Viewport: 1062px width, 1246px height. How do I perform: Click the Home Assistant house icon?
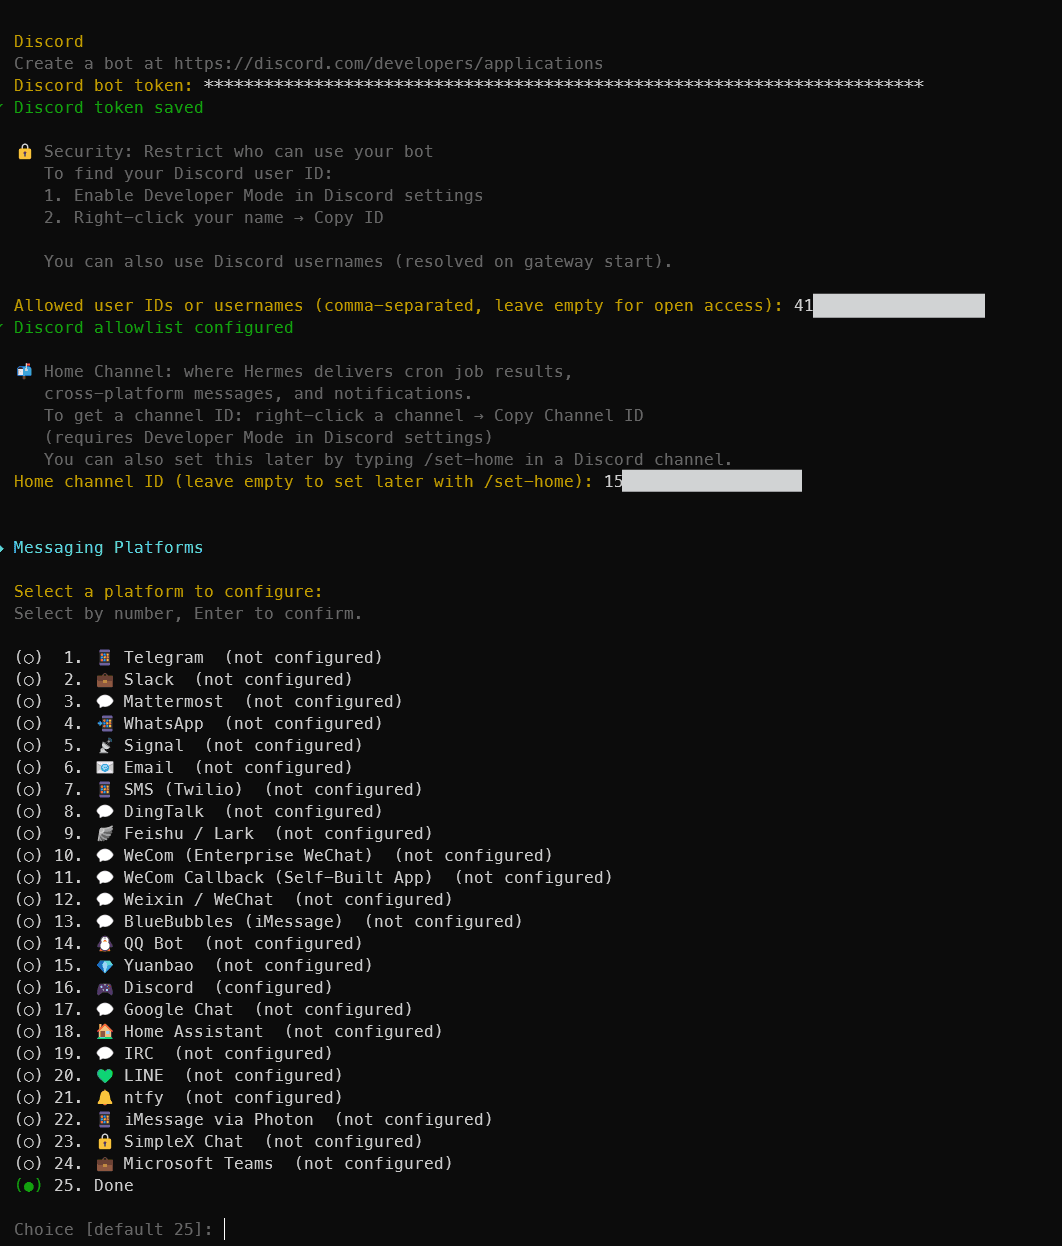coord(104,1032)
